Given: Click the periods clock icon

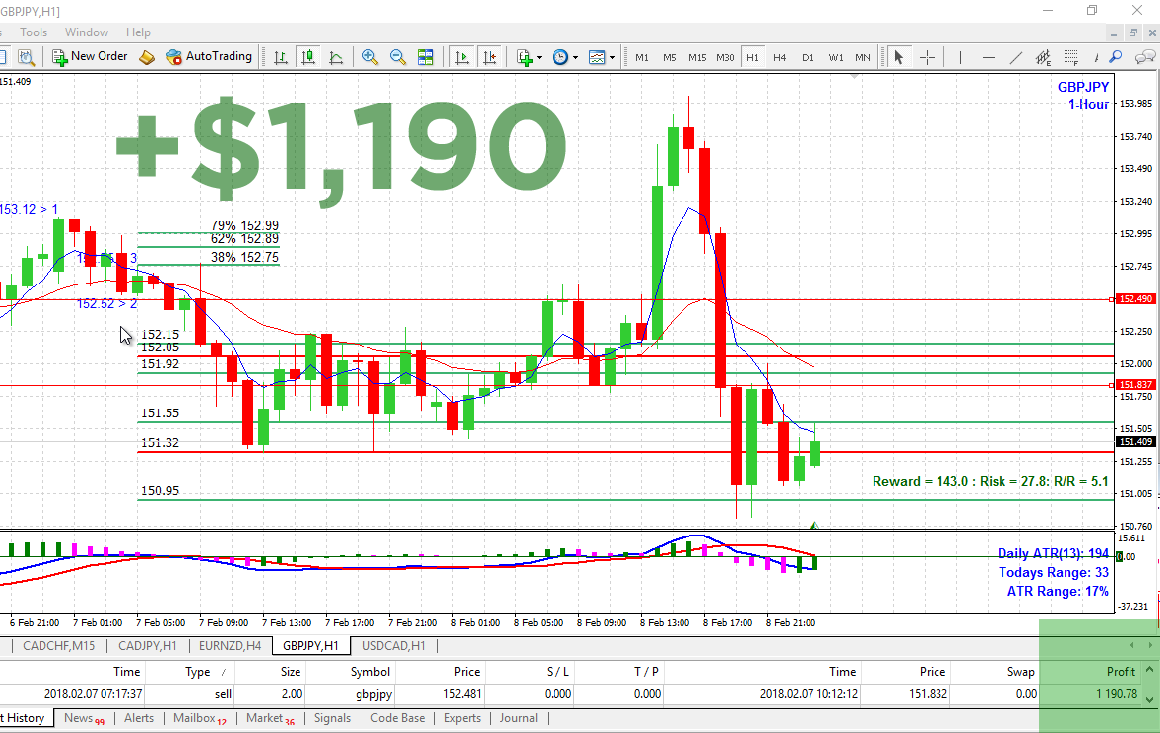Looking at the screenshot, I should coord(560,57).
